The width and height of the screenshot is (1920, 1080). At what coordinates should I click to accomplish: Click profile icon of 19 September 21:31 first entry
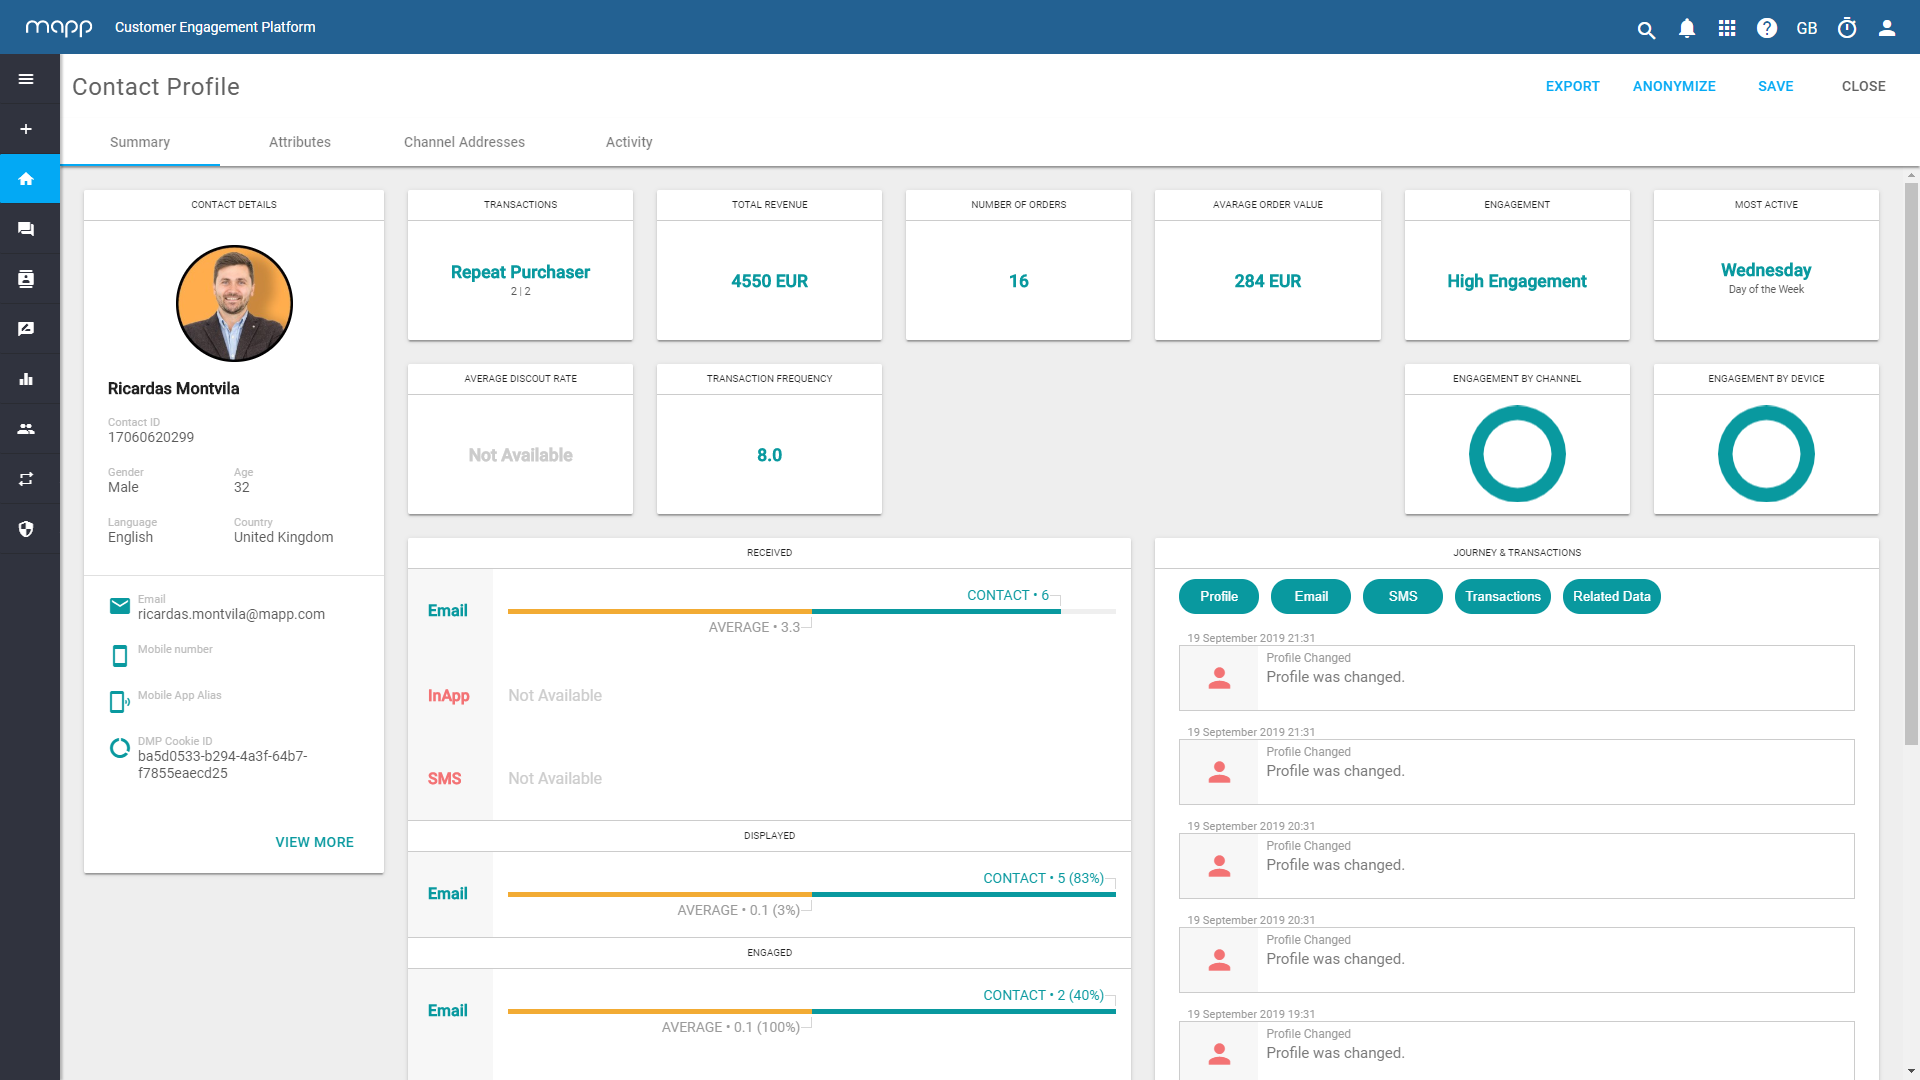1219,678
